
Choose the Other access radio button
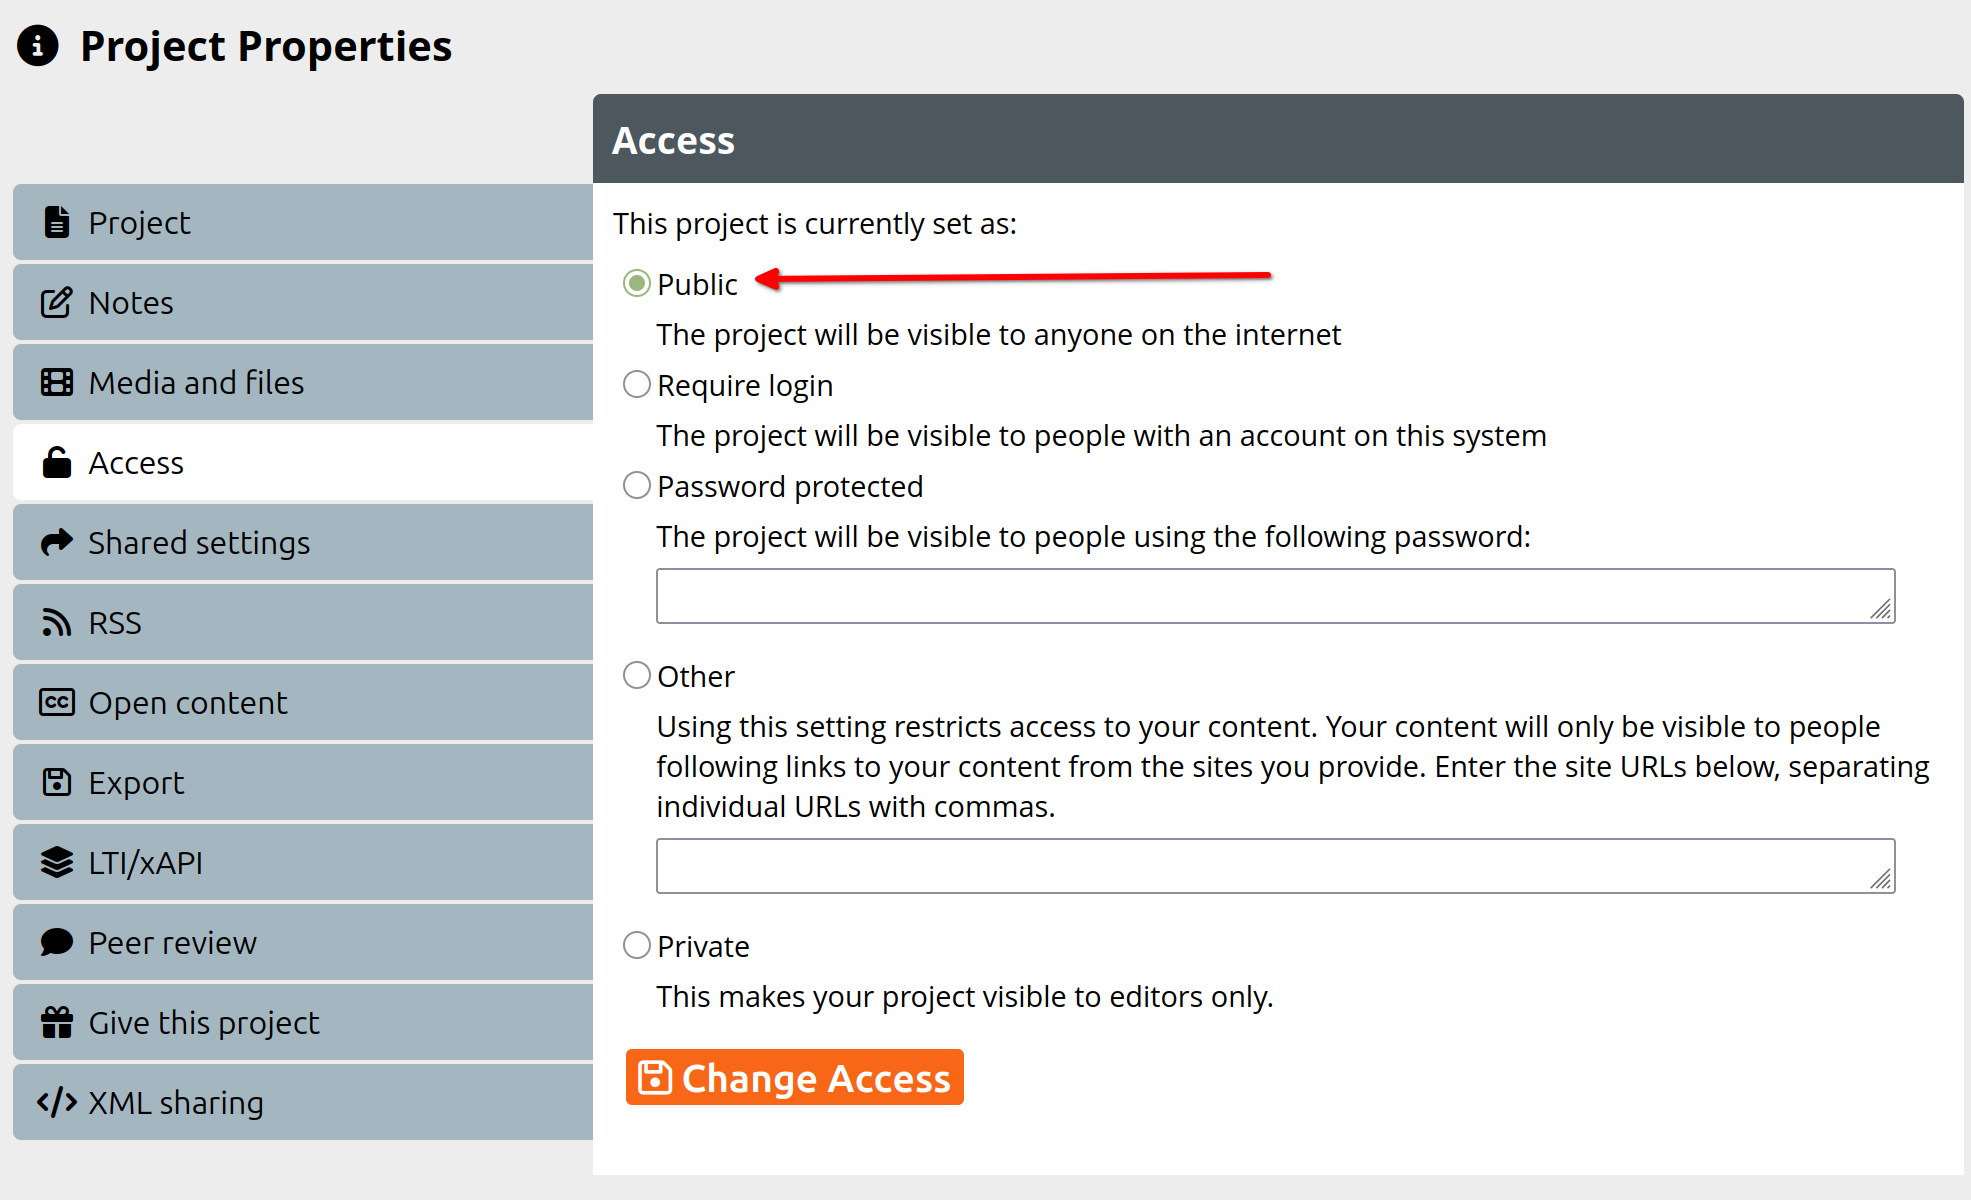click(x=637, y=676)
